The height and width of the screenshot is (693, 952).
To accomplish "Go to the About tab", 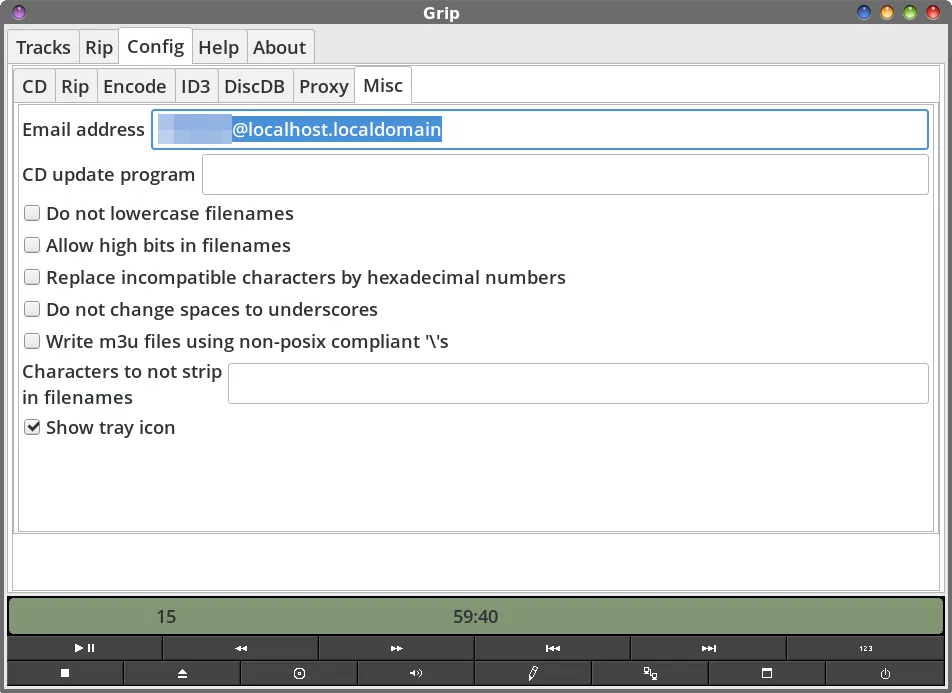I will 279,47.
